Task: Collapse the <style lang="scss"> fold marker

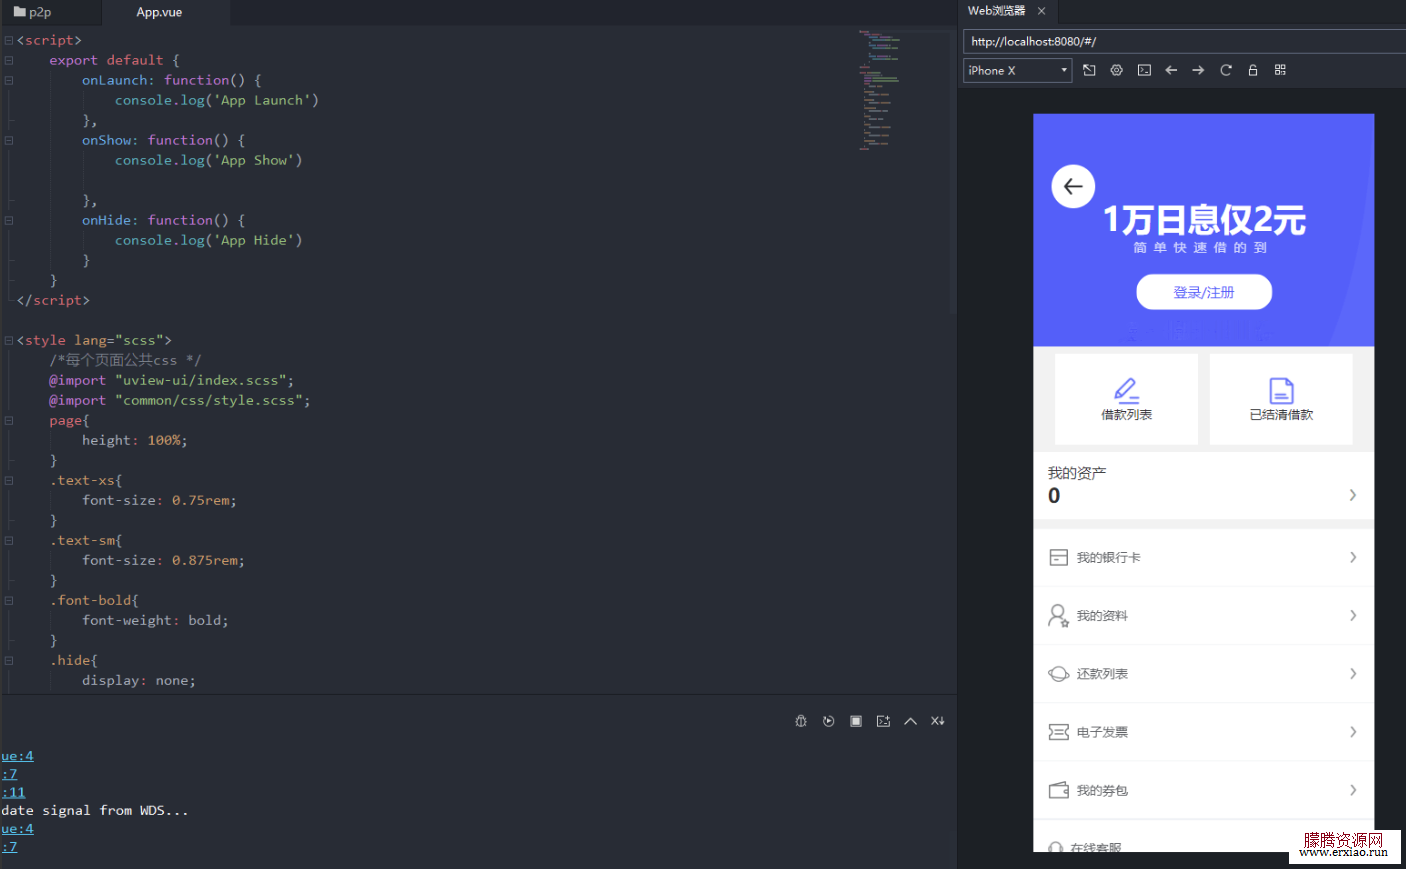Action: pyautogui.click(x=8, y=340)
